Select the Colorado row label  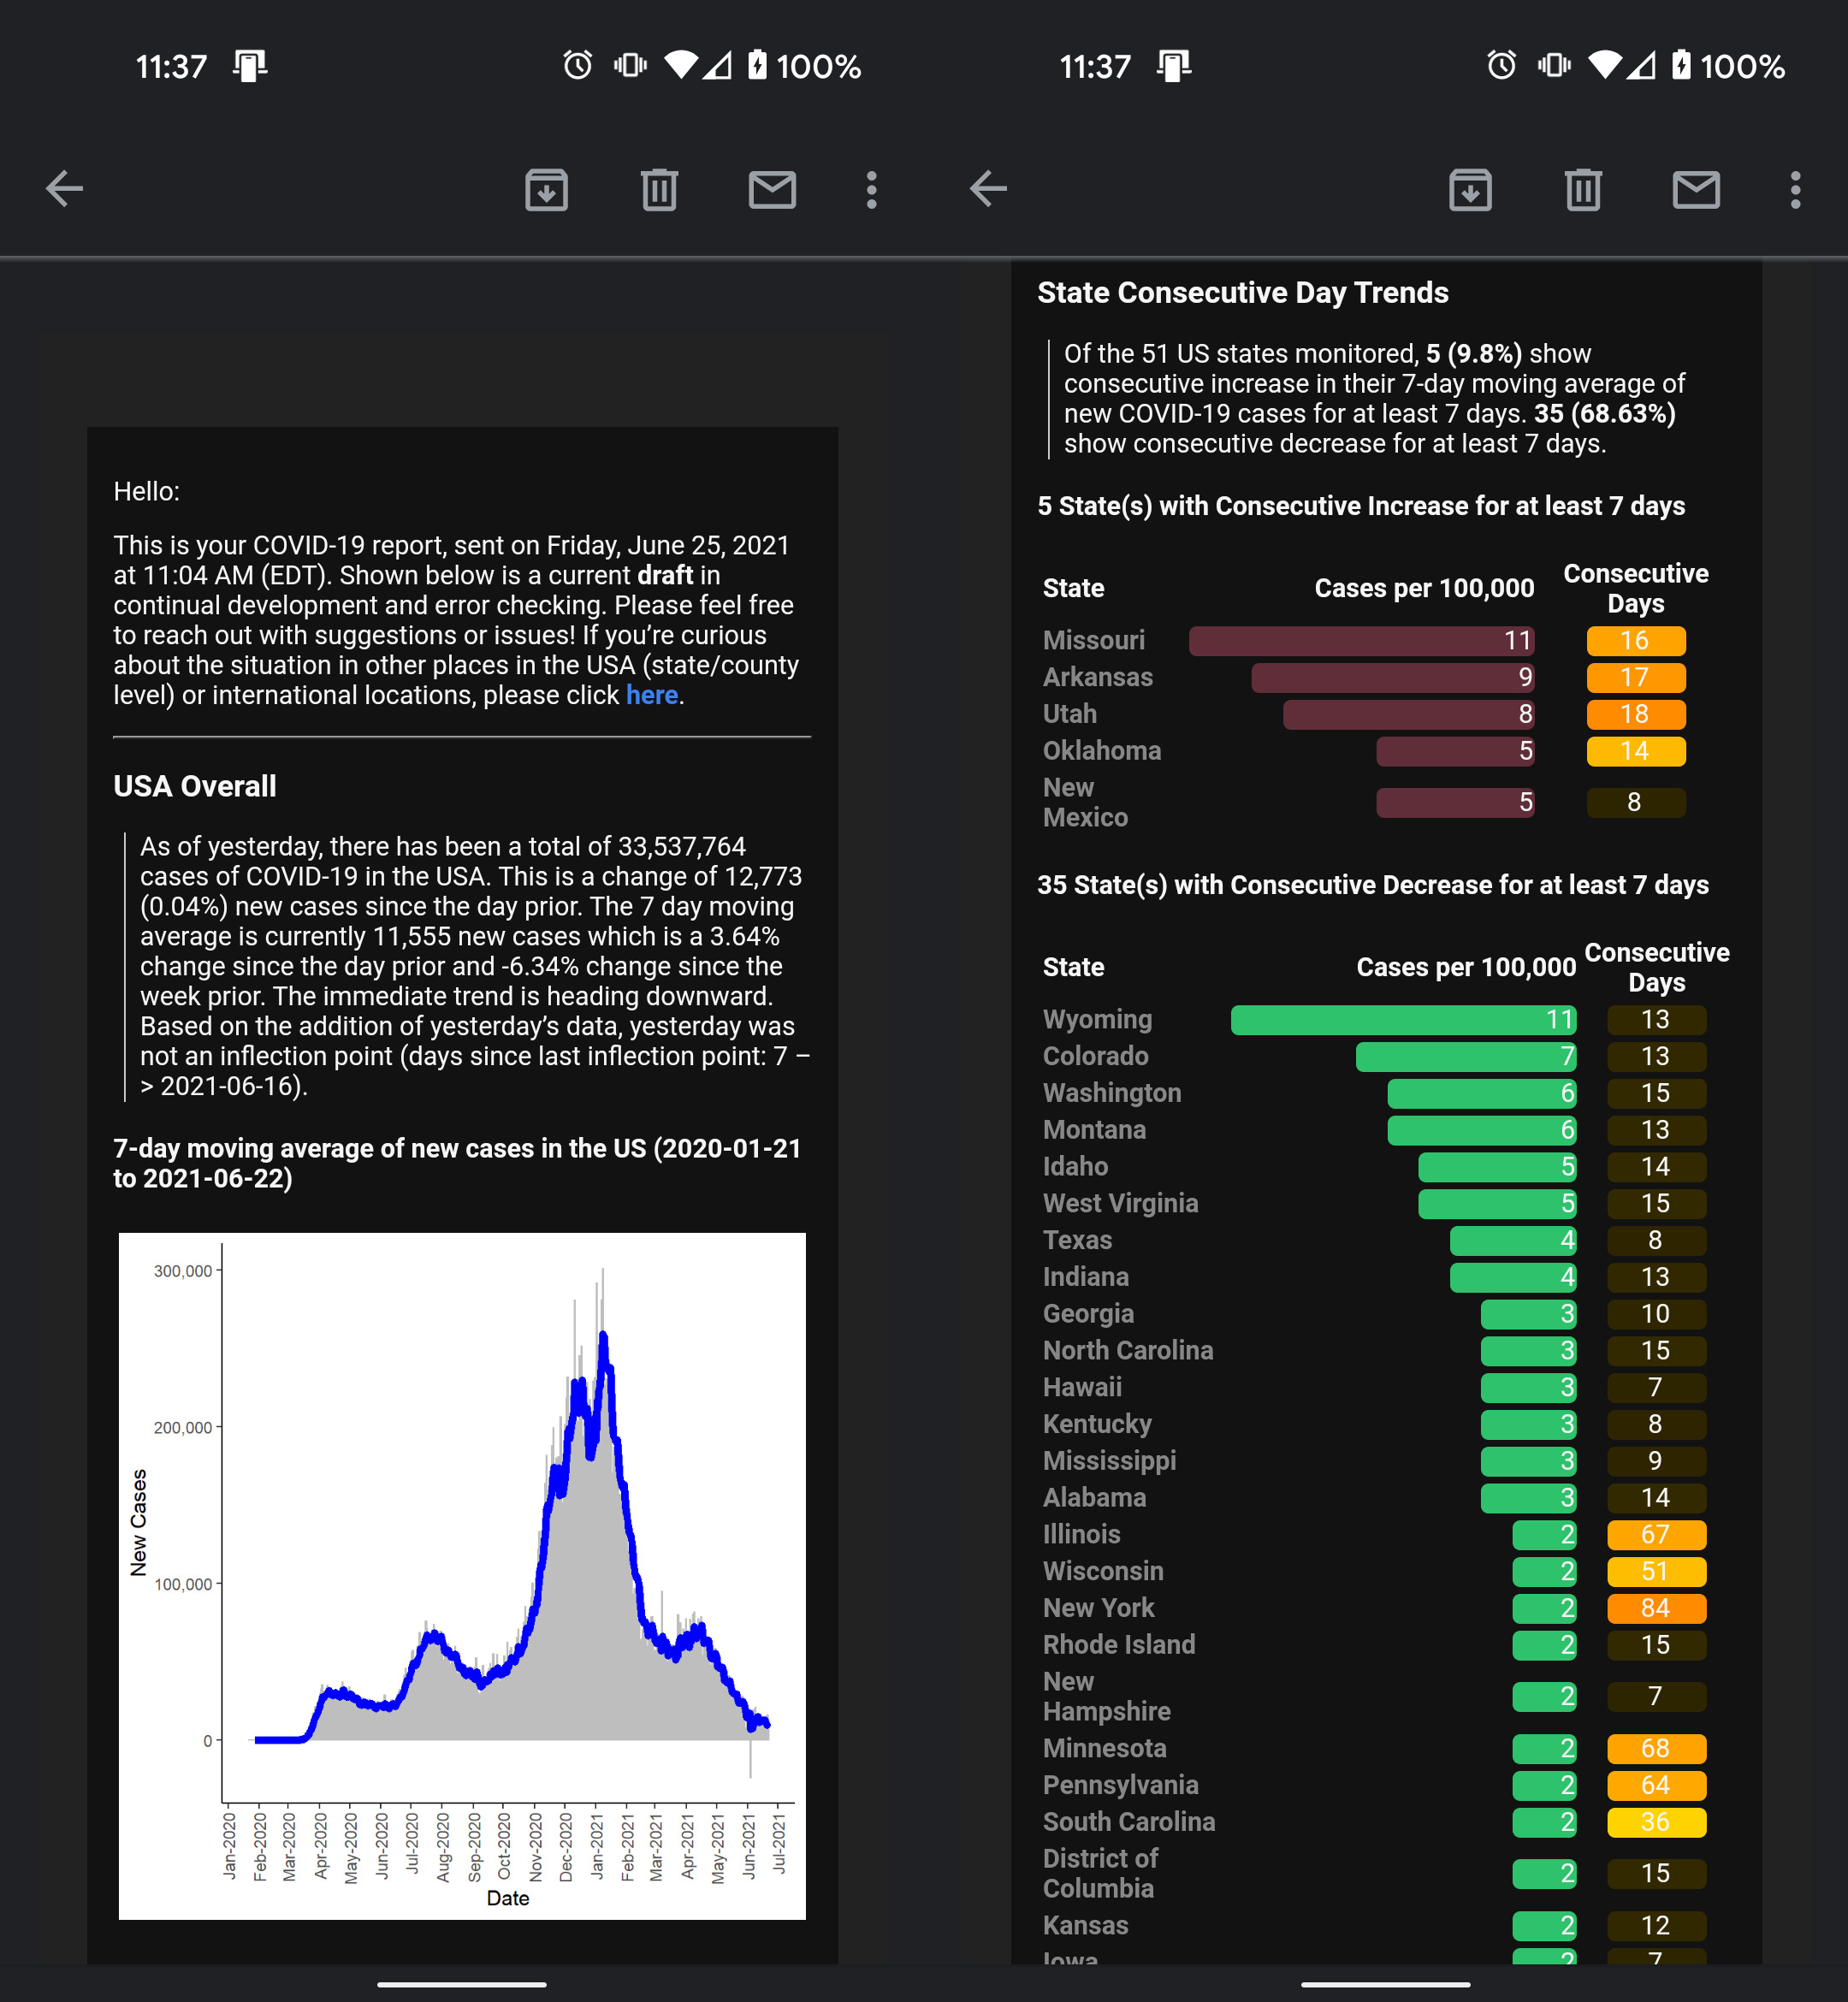pyautogui.click(x=1096, y=1056)
